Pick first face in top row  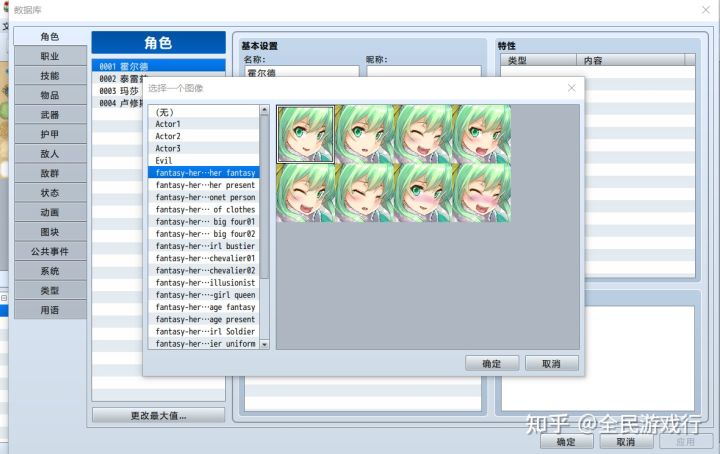pos(305,134)
